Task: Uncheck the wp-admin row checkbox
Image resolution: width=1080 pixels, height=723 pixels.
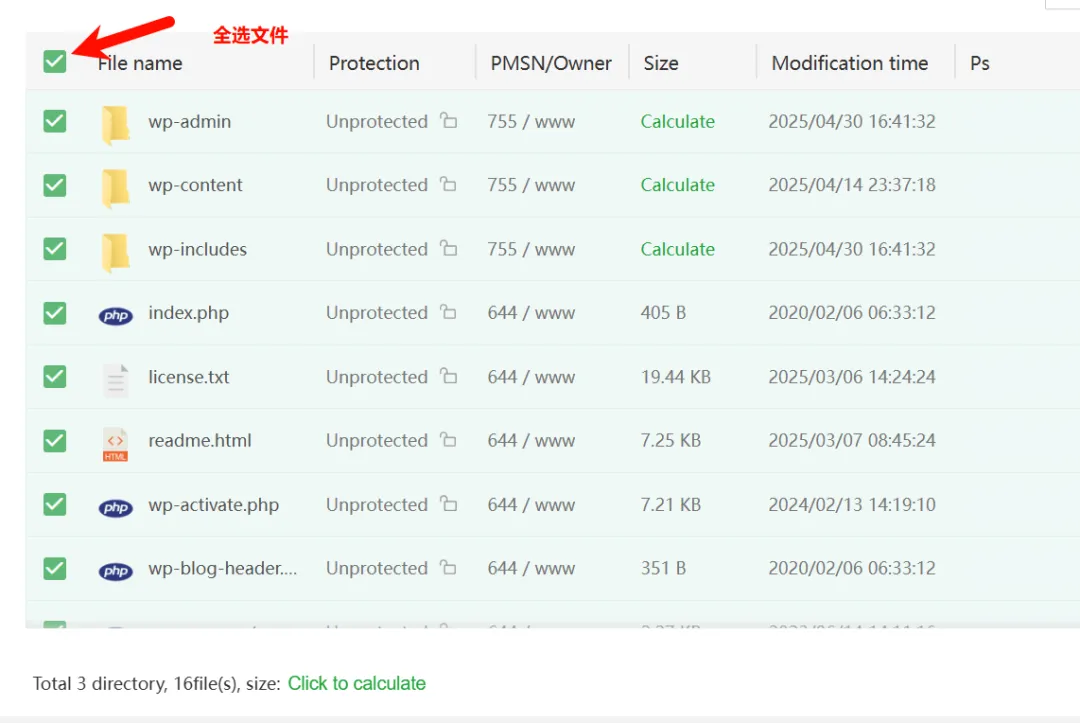Action: [54, 121]
